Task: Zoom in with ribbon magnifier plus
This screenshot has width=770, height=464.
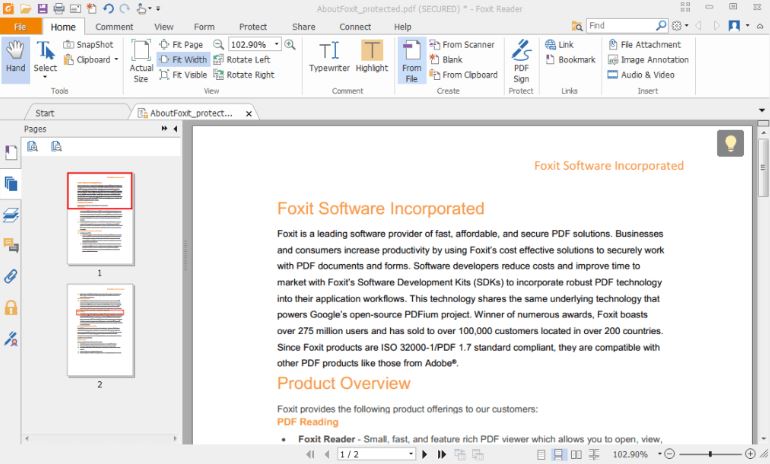Action: [x=290, y=45]
